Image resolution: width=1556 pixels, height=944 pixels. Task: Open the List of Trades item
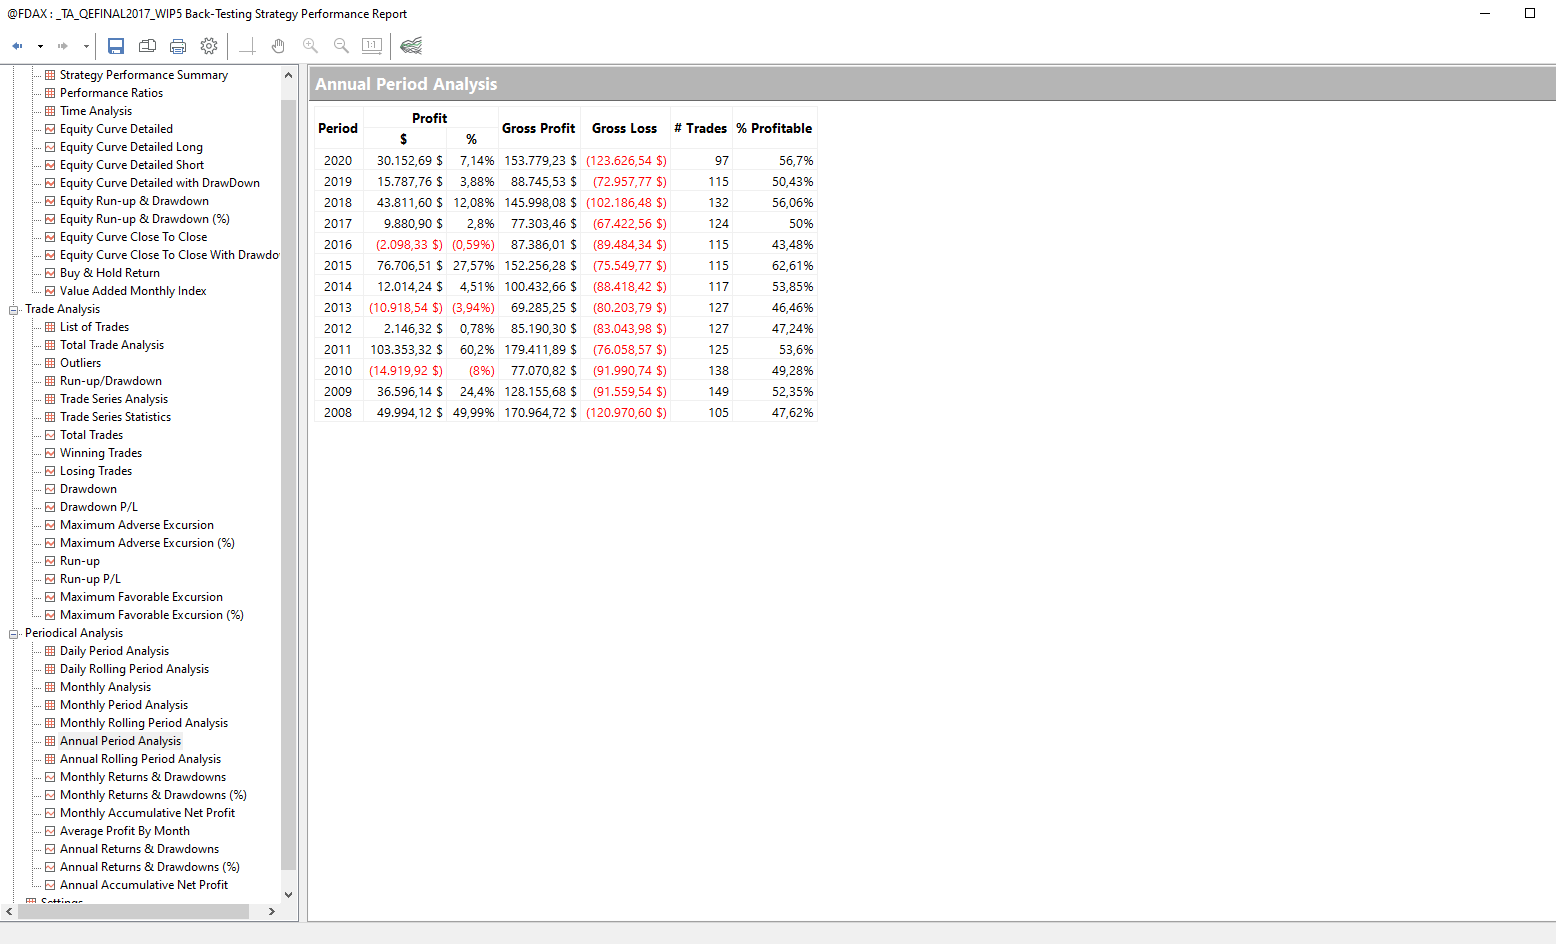94,327
